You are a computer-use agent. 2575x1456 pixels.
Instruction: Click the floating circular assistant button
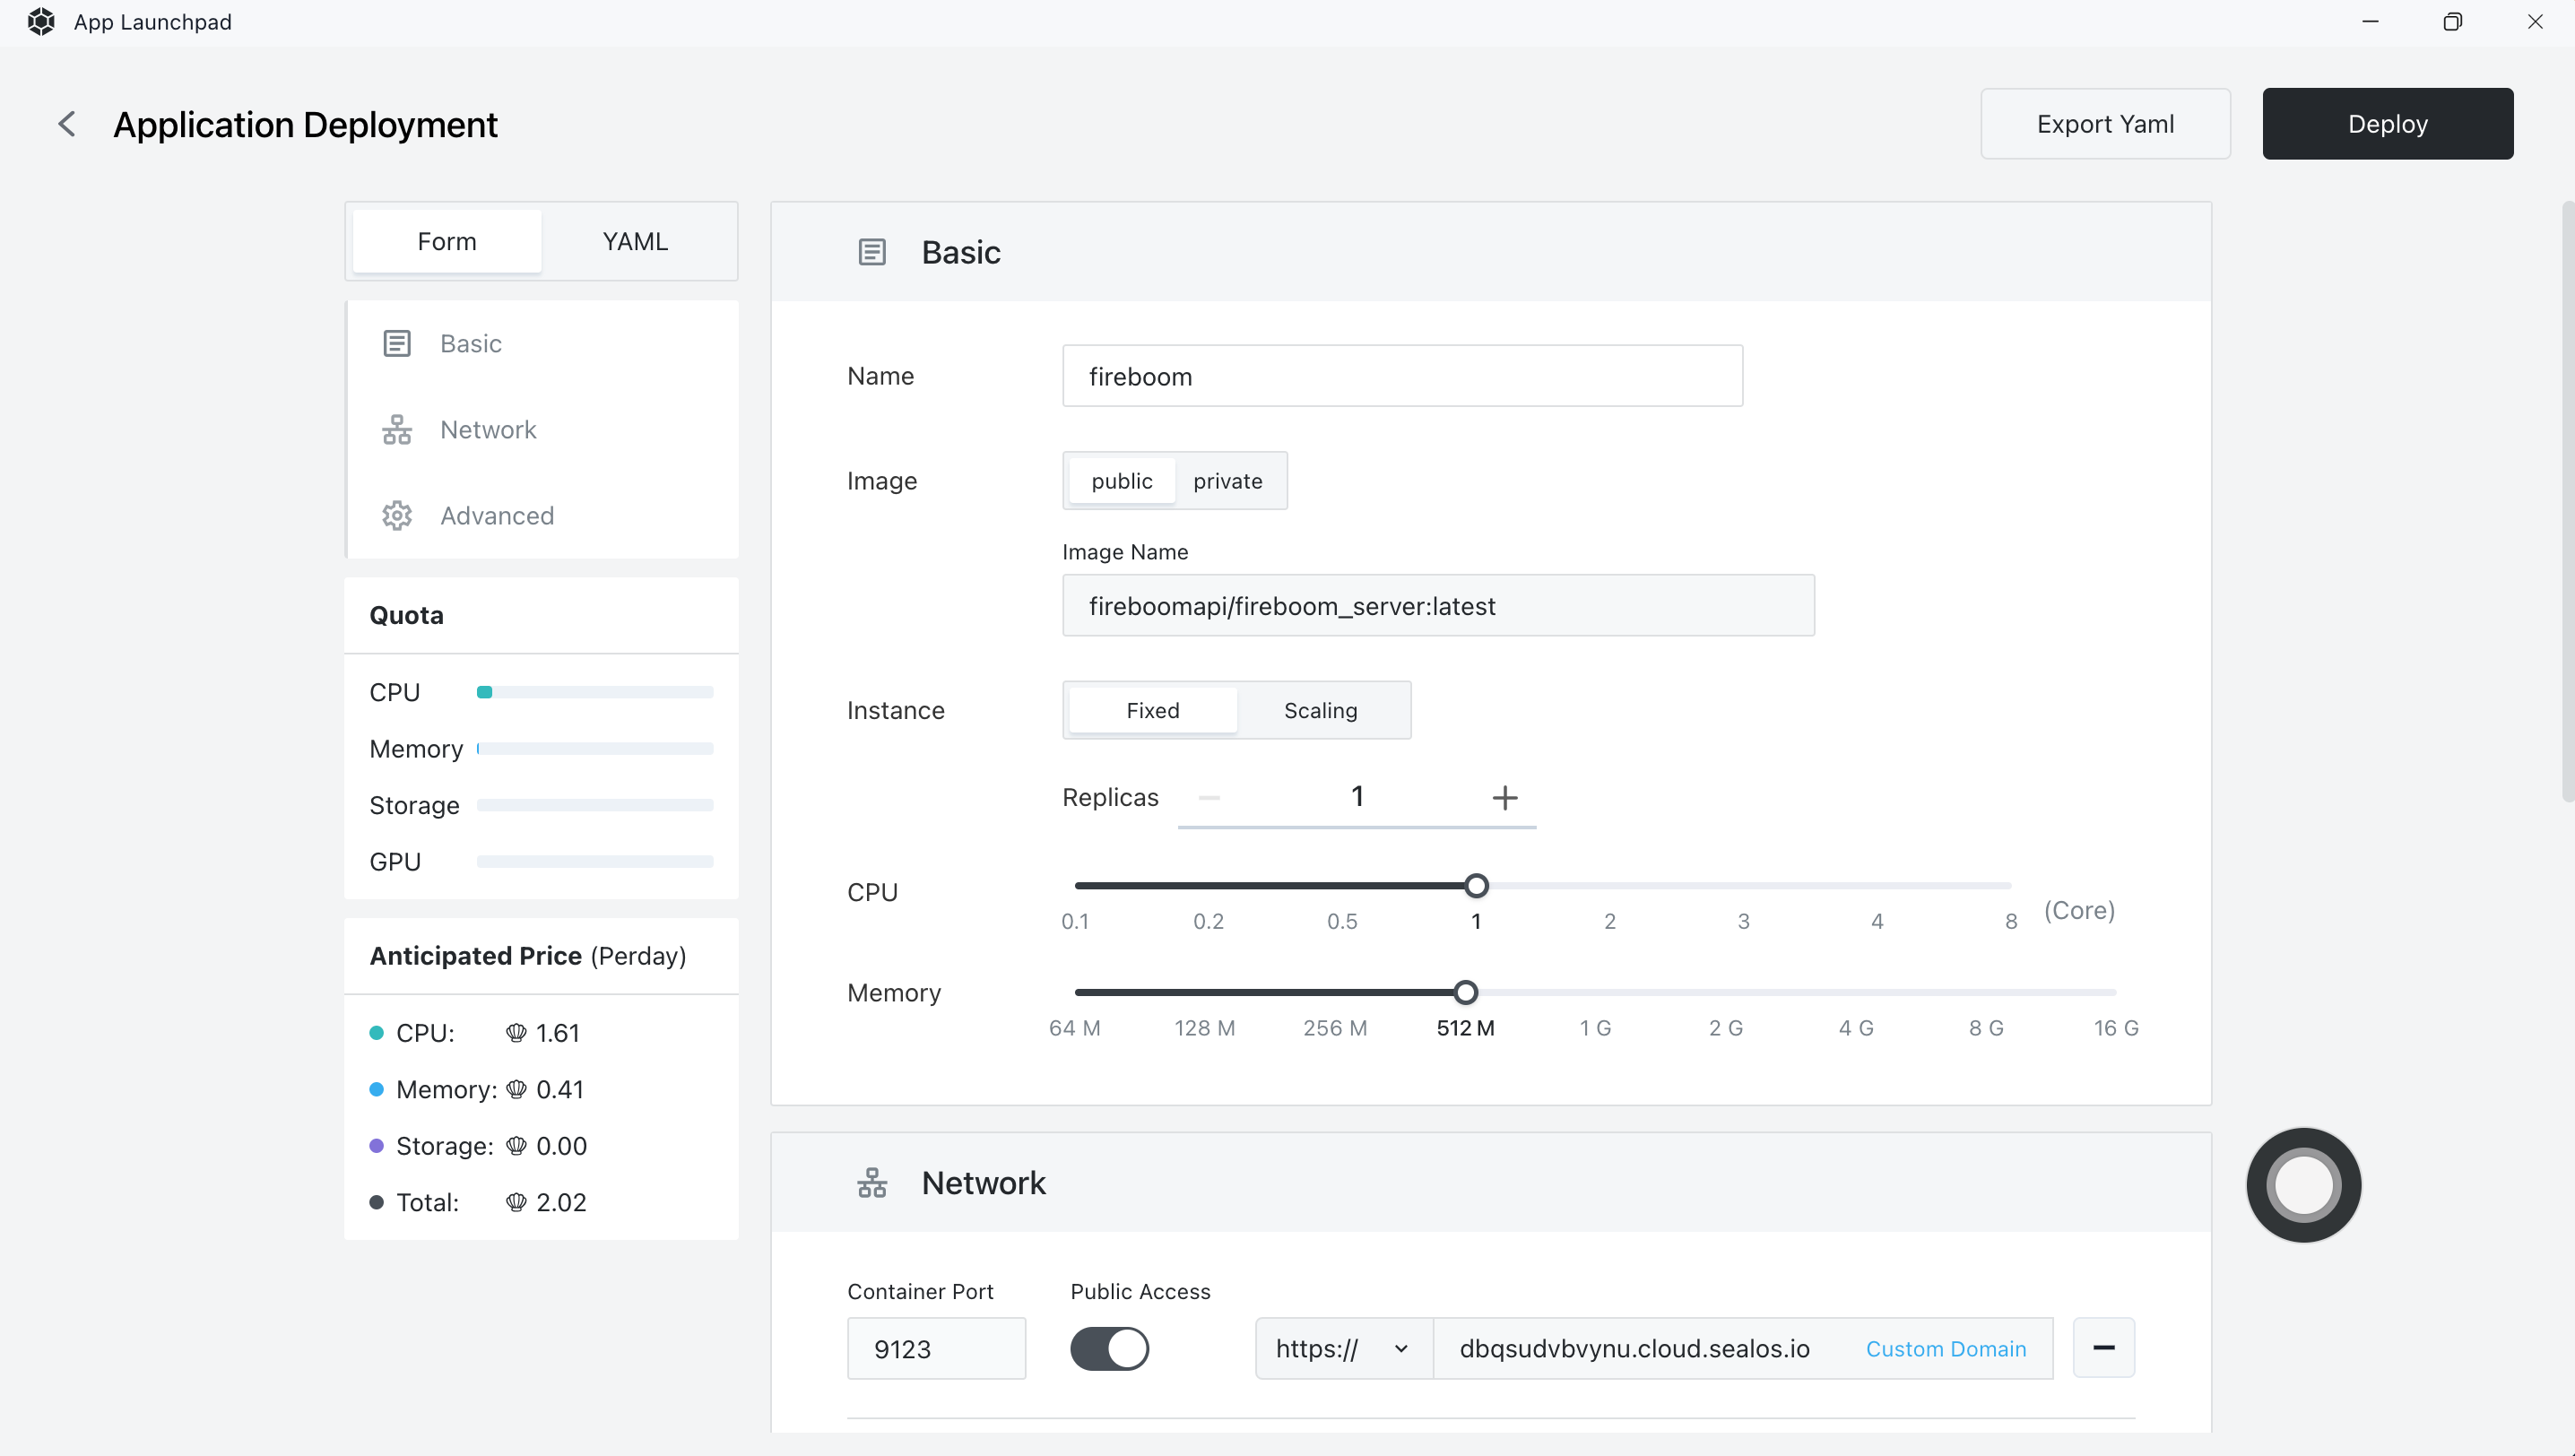click(x=2303, y=1185)
